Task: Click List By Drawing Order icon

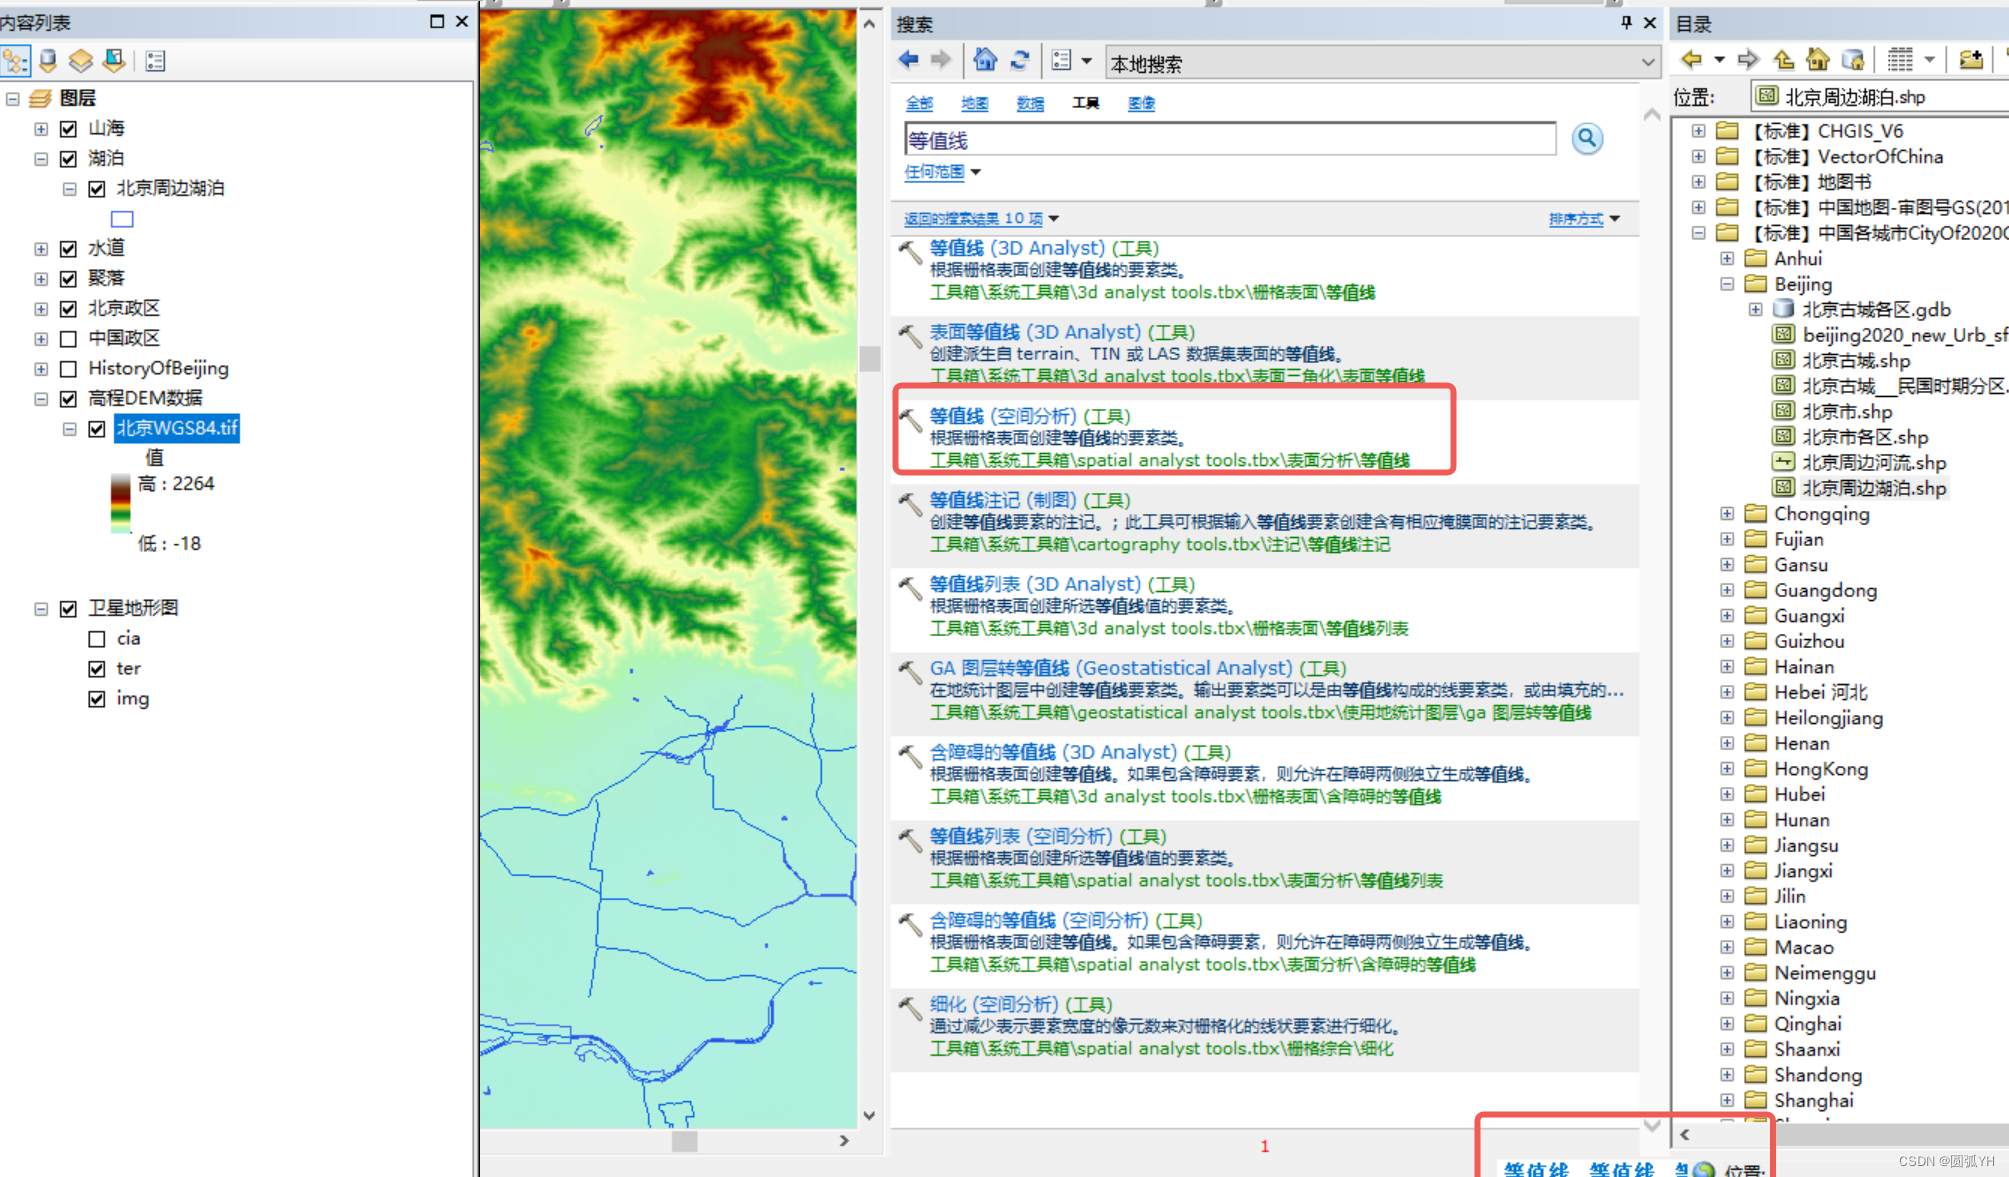Action: pos(15,61)
